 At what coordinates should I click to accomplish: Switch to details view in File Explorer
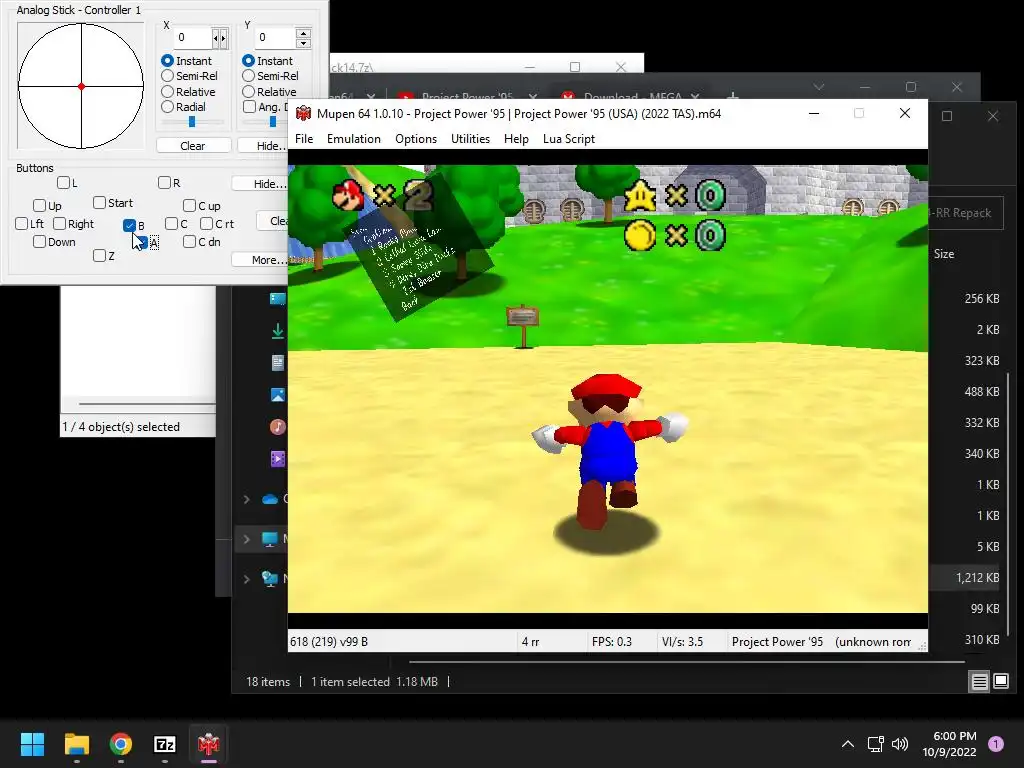[979, 682]
